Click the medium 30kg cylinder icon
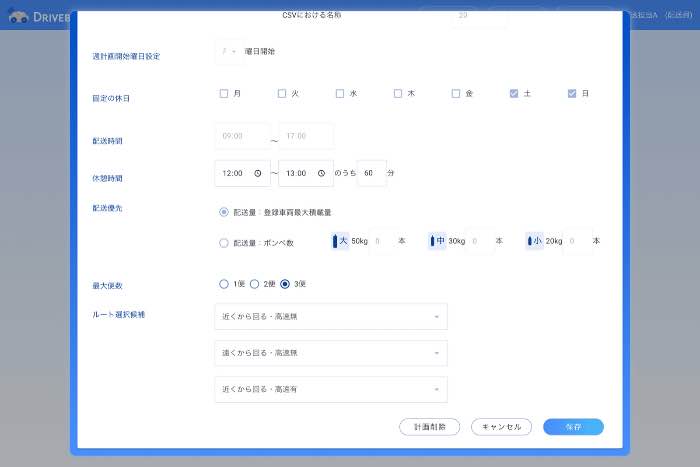Screen dimensions: 700x467 tap(432, 241)
